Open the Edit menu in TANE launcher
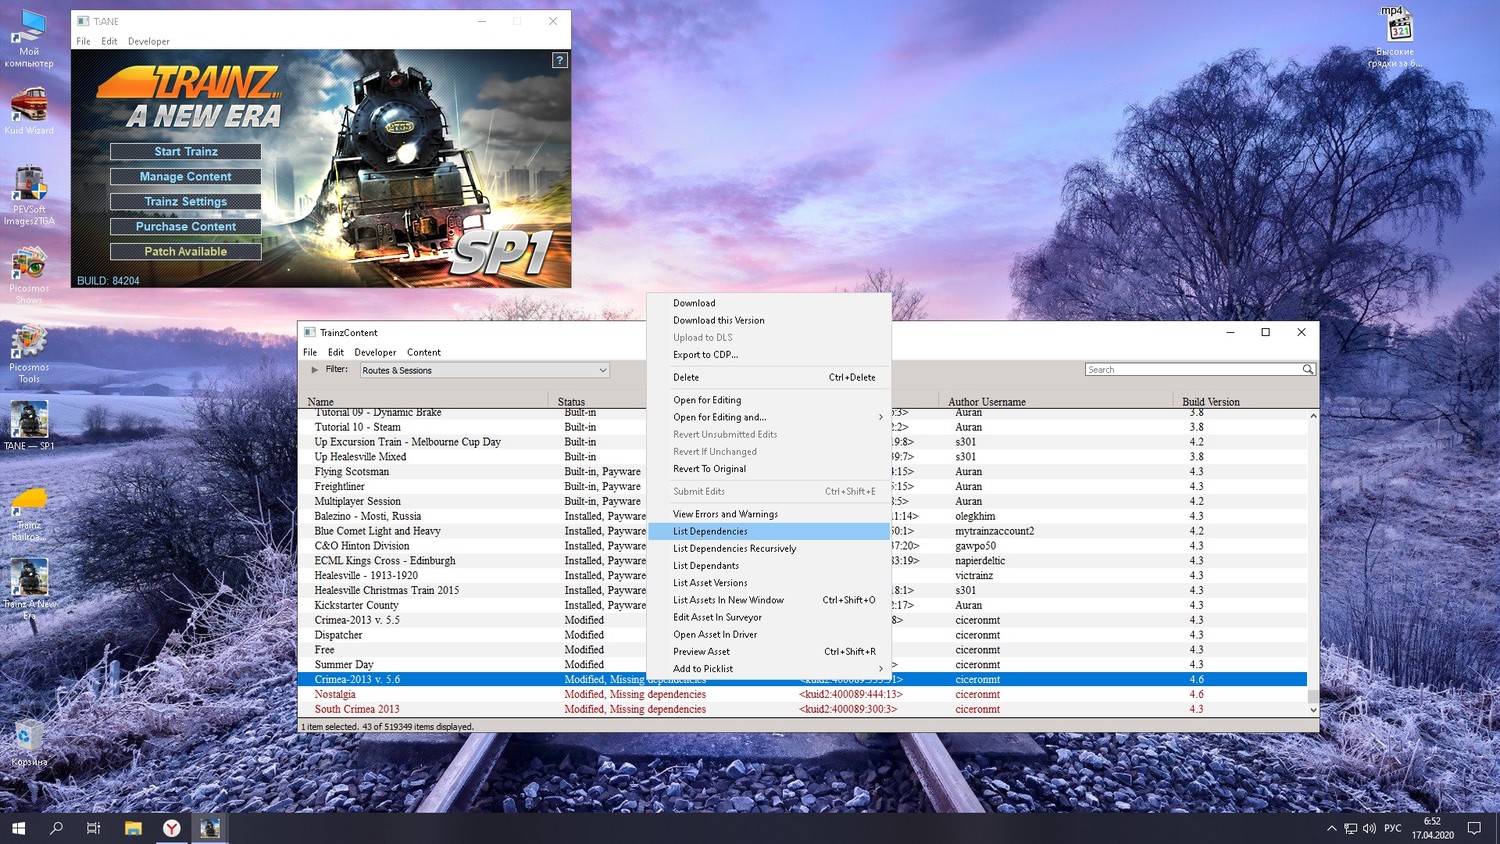 pos(109,41)
